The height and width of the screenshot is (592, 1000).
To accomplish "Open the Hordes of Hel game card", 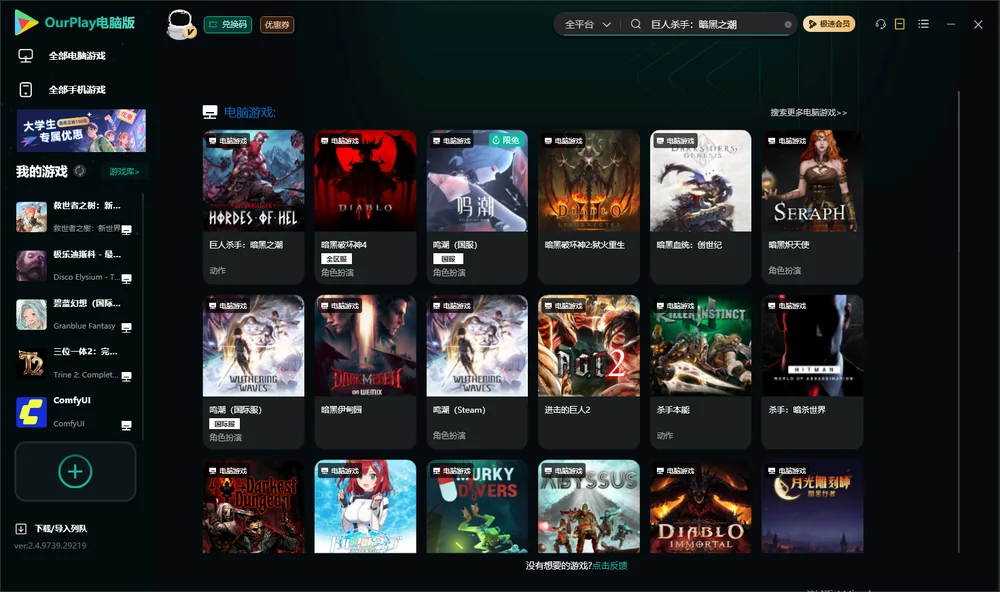I will coord(253,207).
